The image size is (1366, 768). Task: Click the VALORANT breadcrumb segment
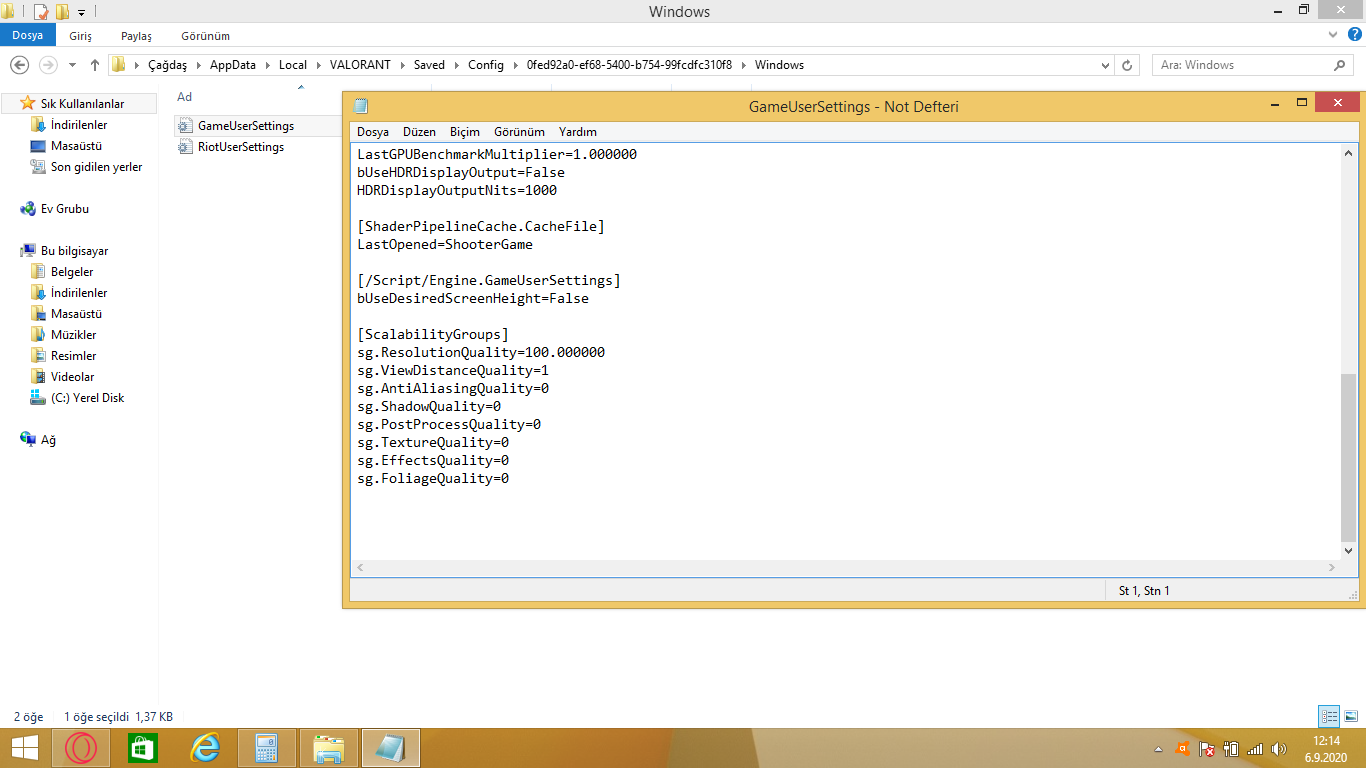(361, 65)
